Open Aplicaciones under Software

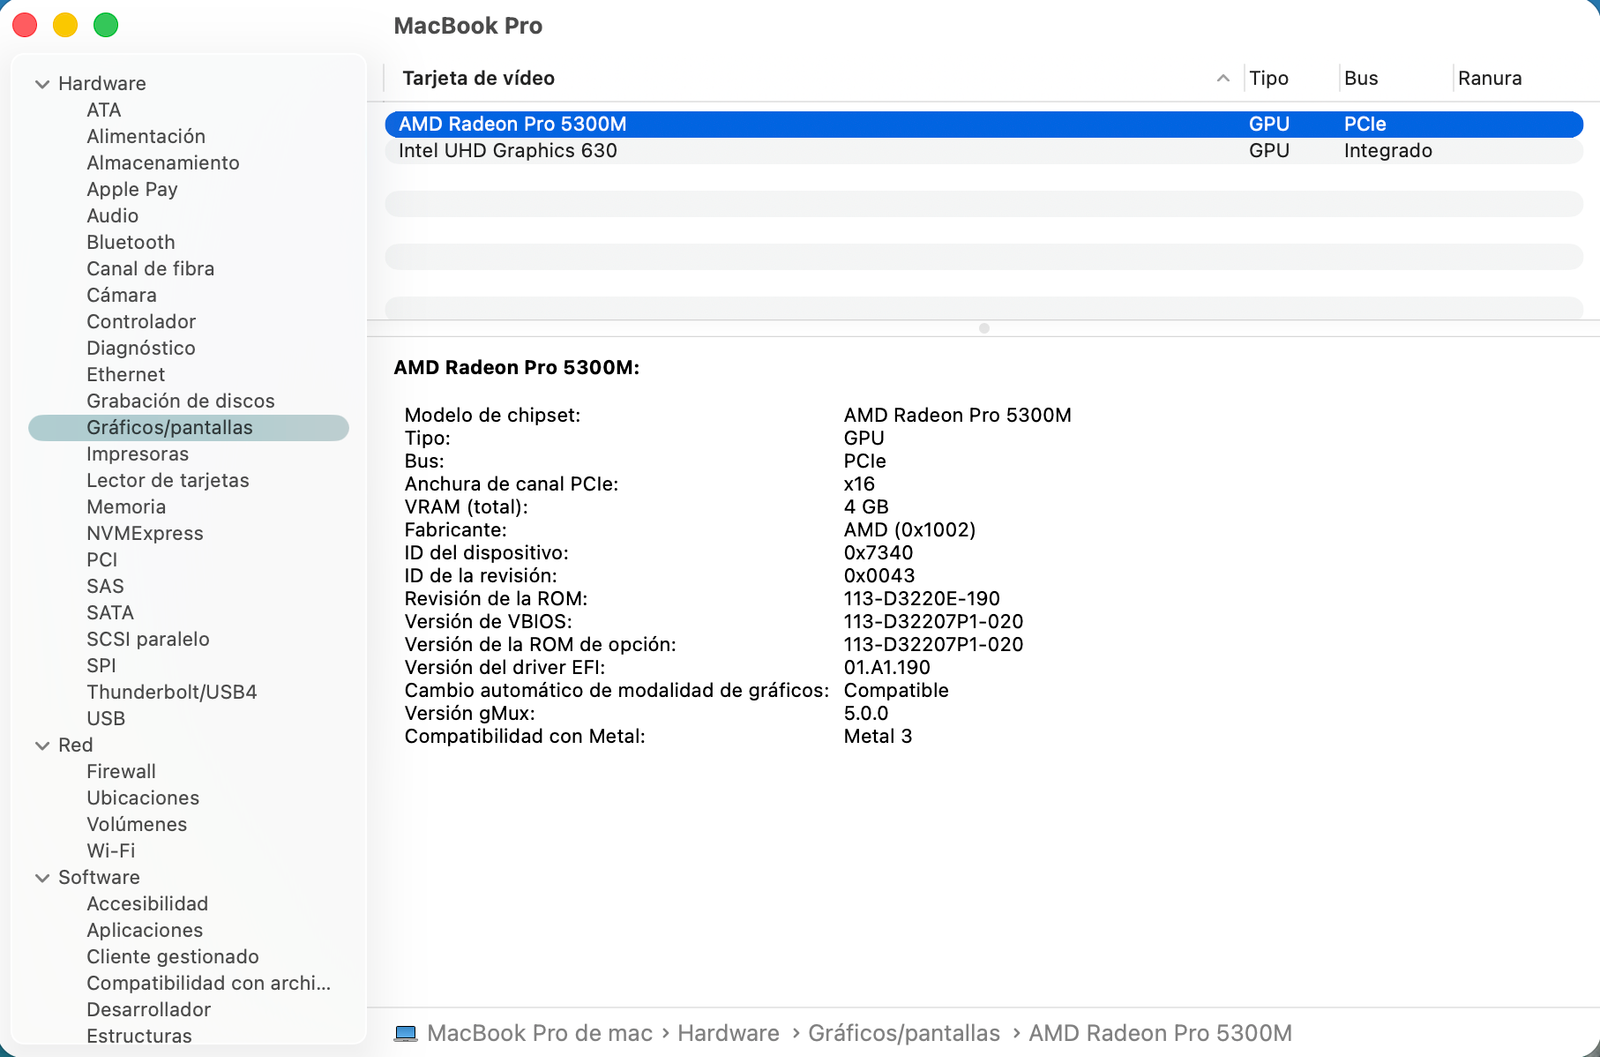pyautogui.click(x=144, y=930)
